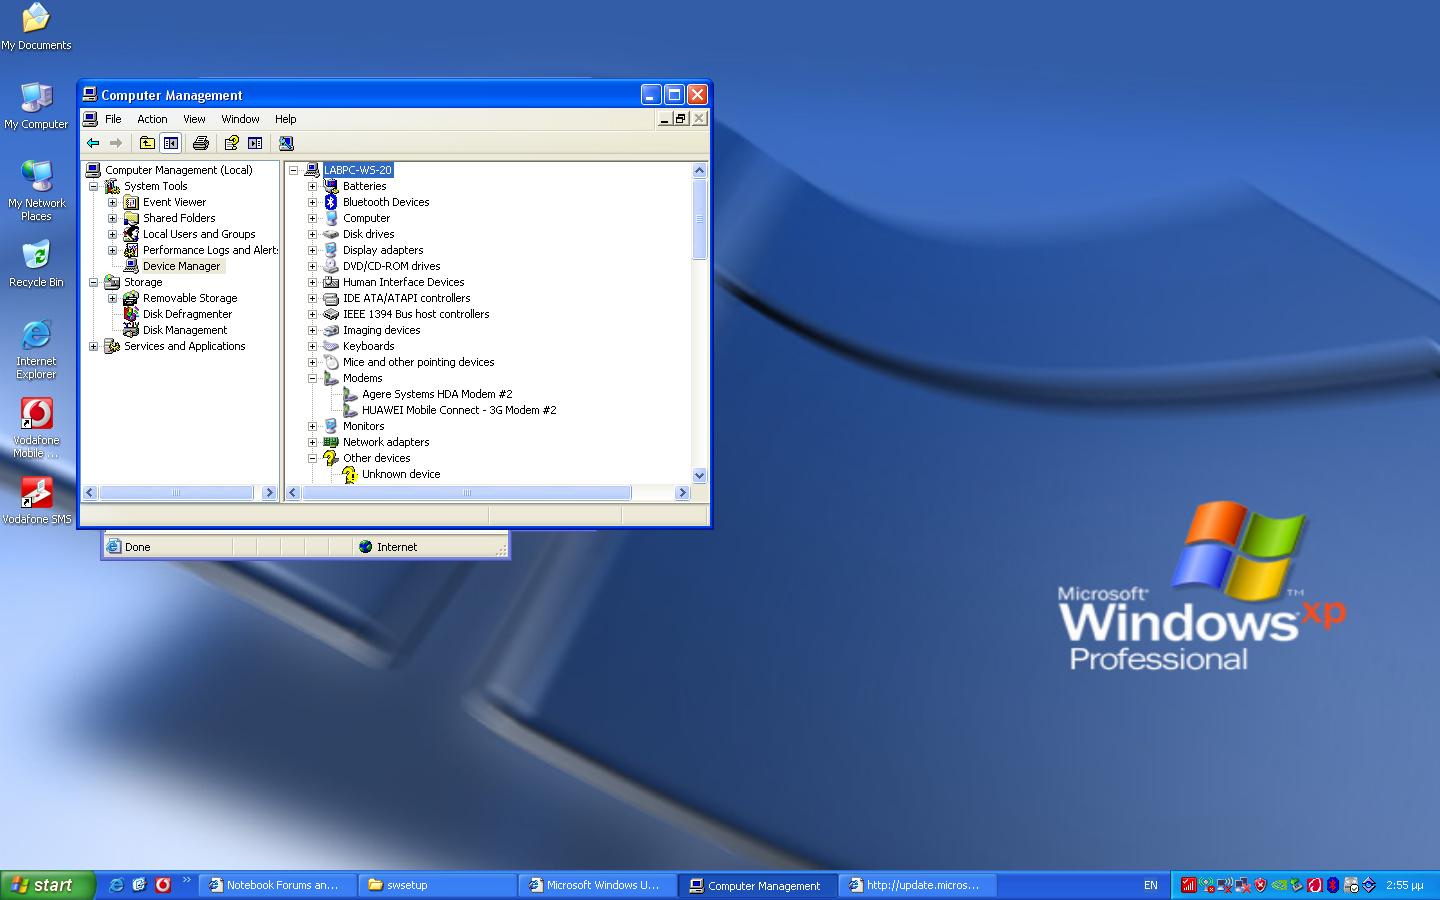Expand the Batteries device category
The height and width of the screenshot is (900, 1440).
point(312,186)
